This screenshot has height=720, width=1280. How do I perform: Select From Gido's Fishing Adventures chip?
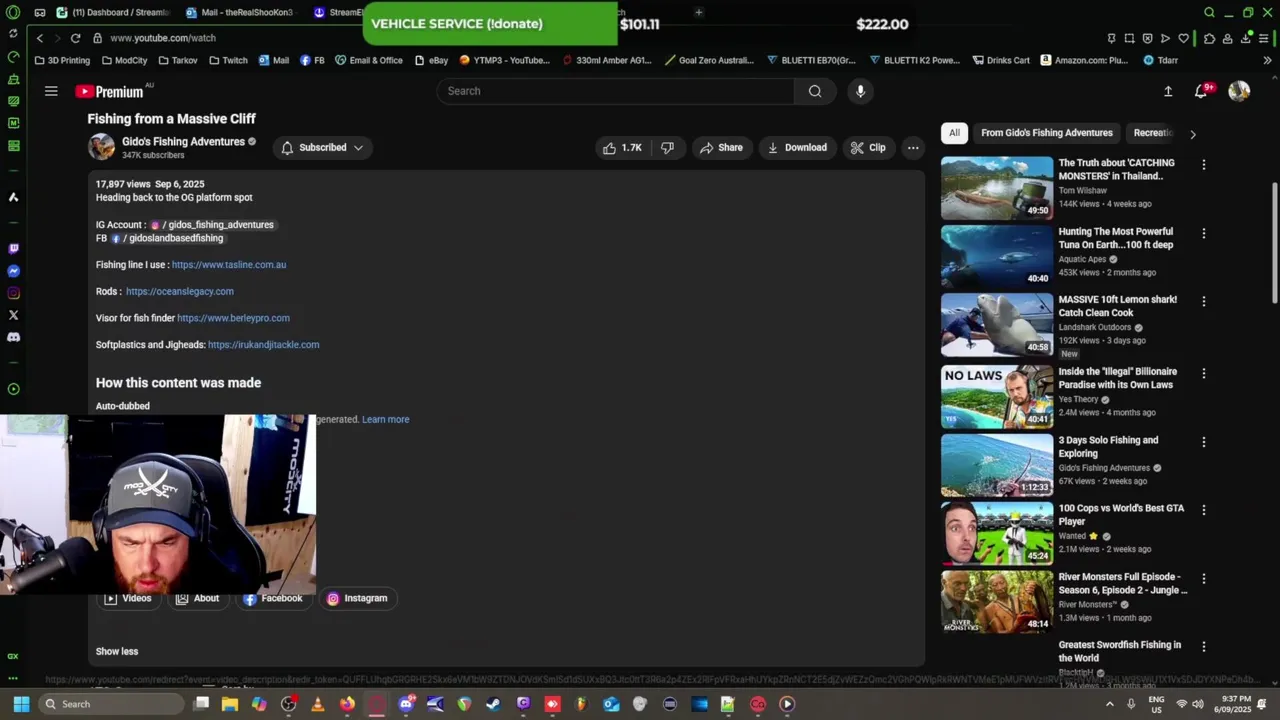click(x=1047, y=133)
